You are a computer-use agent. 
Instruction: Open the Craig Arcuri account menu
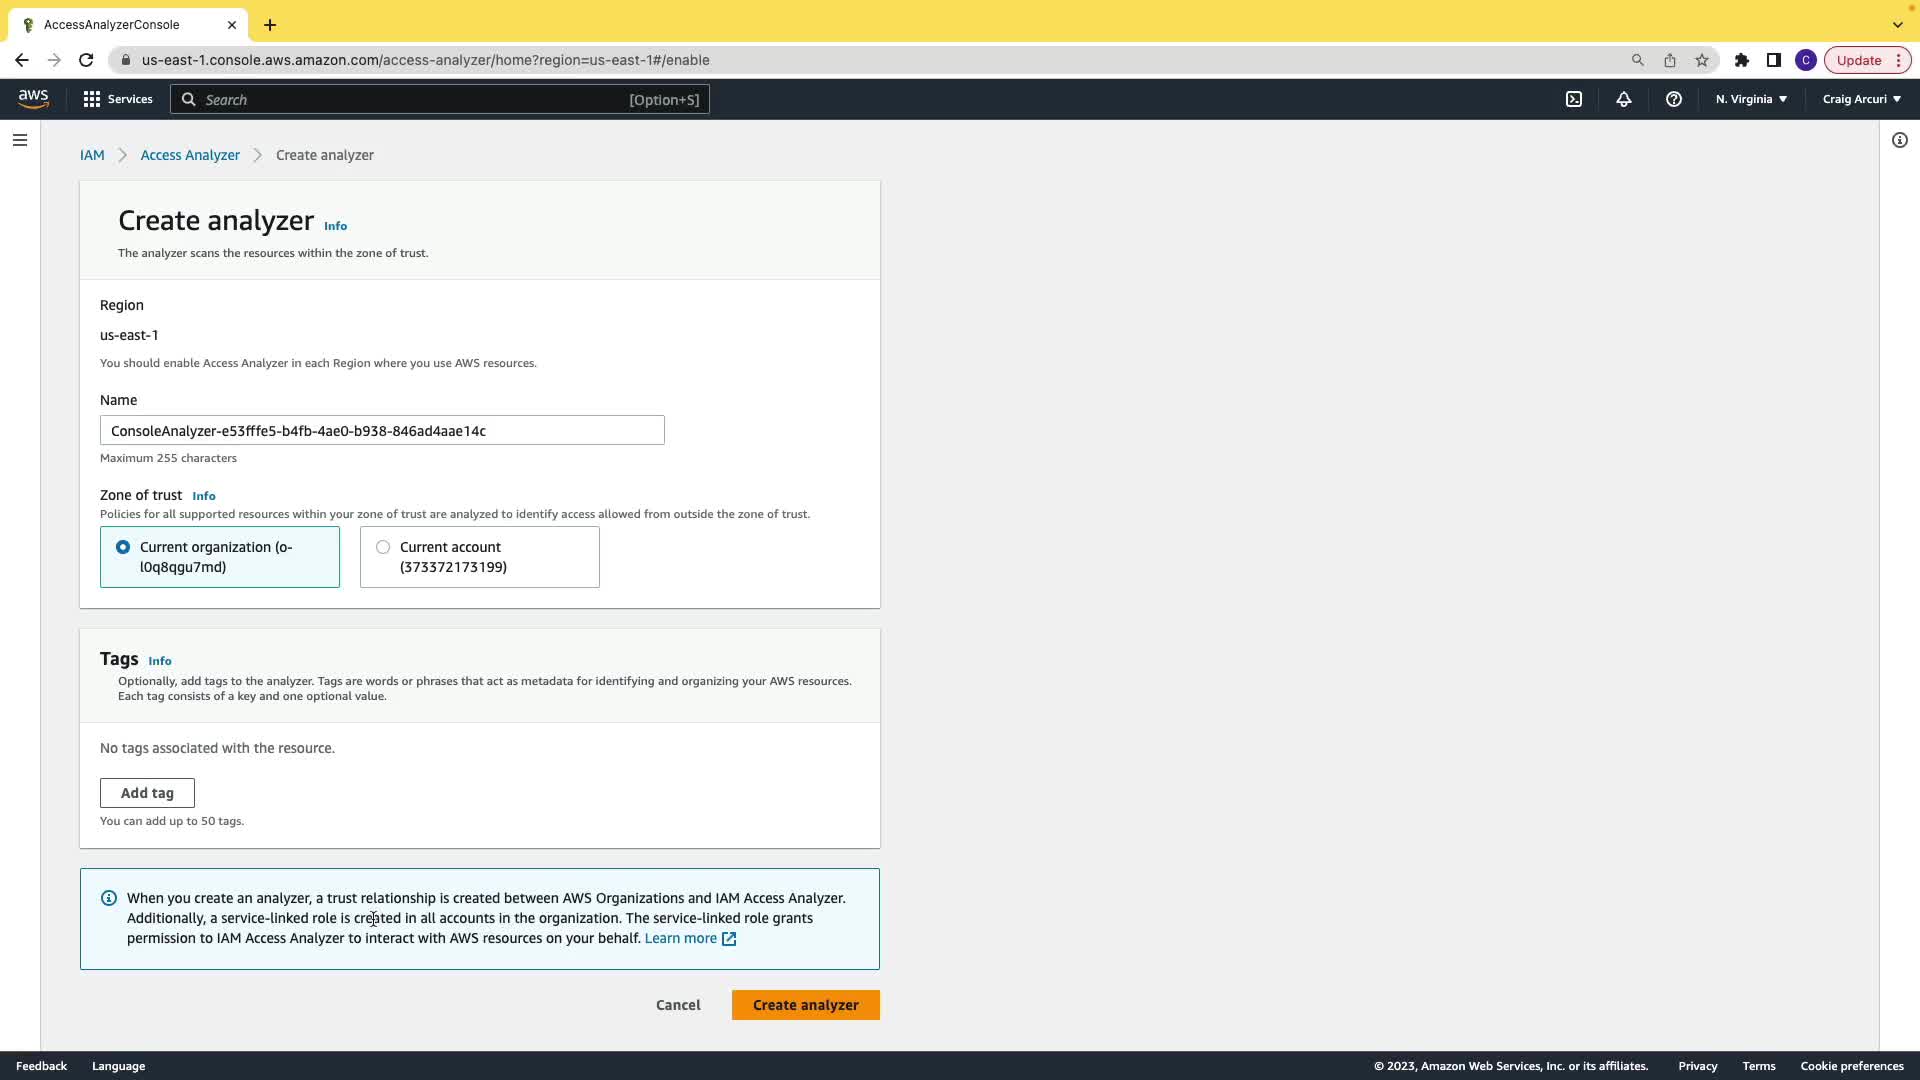(x=1861, y=99)
